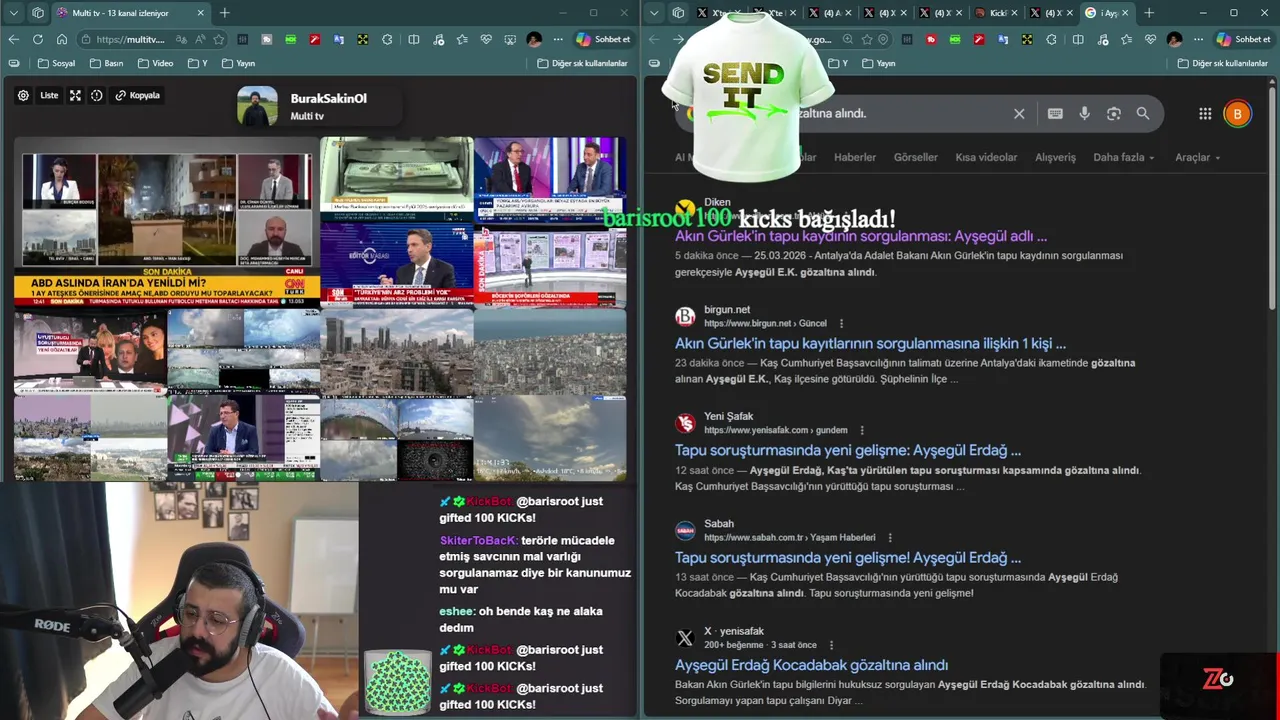The image size is (1280, 720).
Task: Open on-screen keyboard icon in Google search
Action: click(x=1055, y=114)
